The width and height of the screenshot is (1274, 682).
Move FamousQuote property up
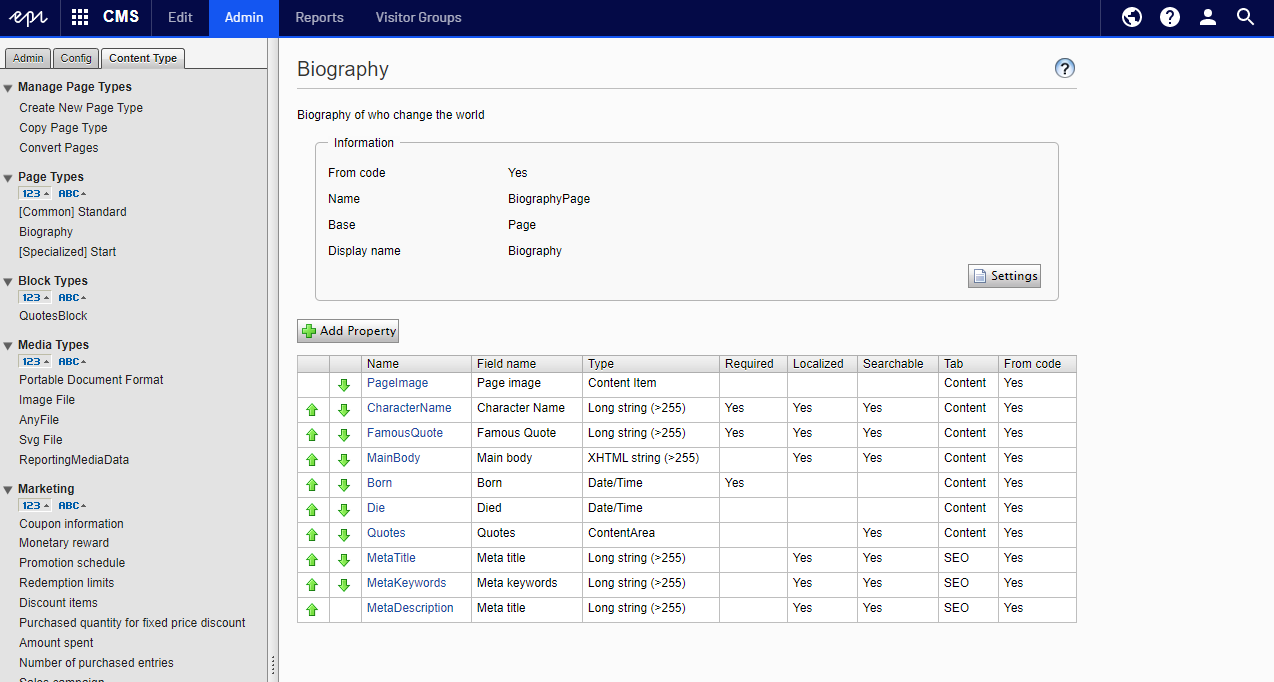pyautogui.click(x=311, y=435)
